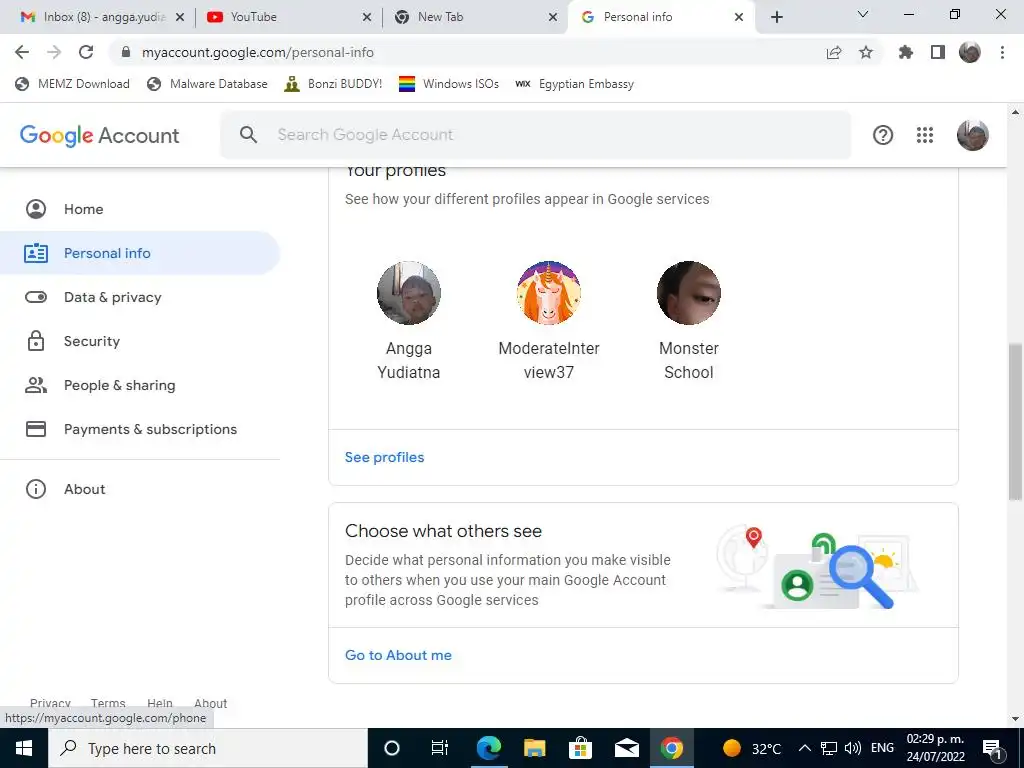The height and width of the screenshot is (768, 1024).
Task: Open the Help question mark icon
Action: coord(883,135)
